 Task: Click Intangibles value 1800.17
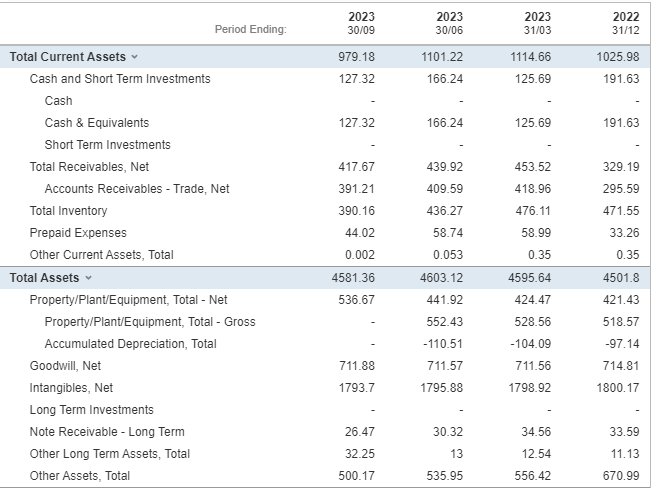(618, 388)
